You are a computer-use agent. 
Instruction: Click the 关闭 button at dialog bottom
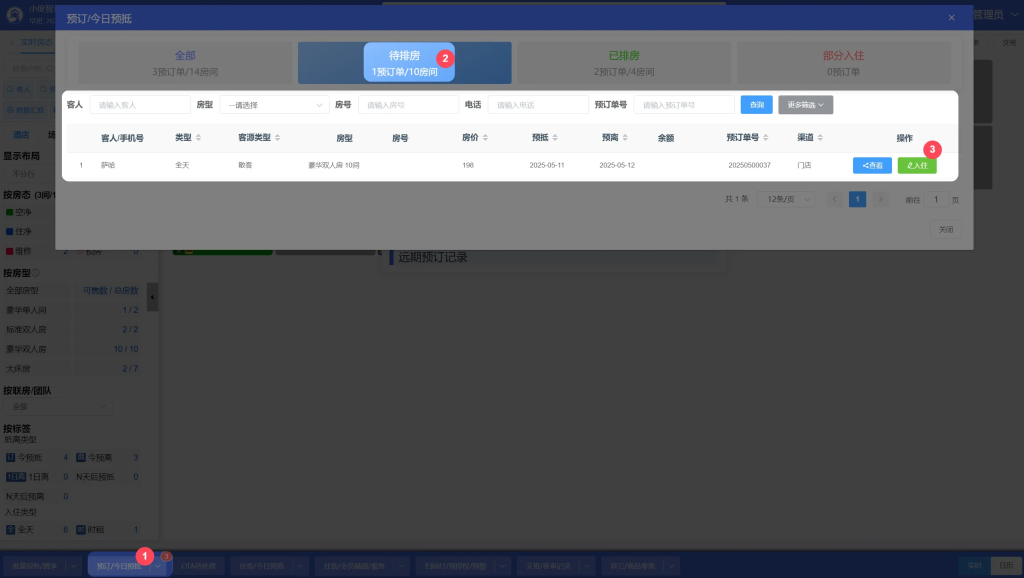tap(945, 229)
